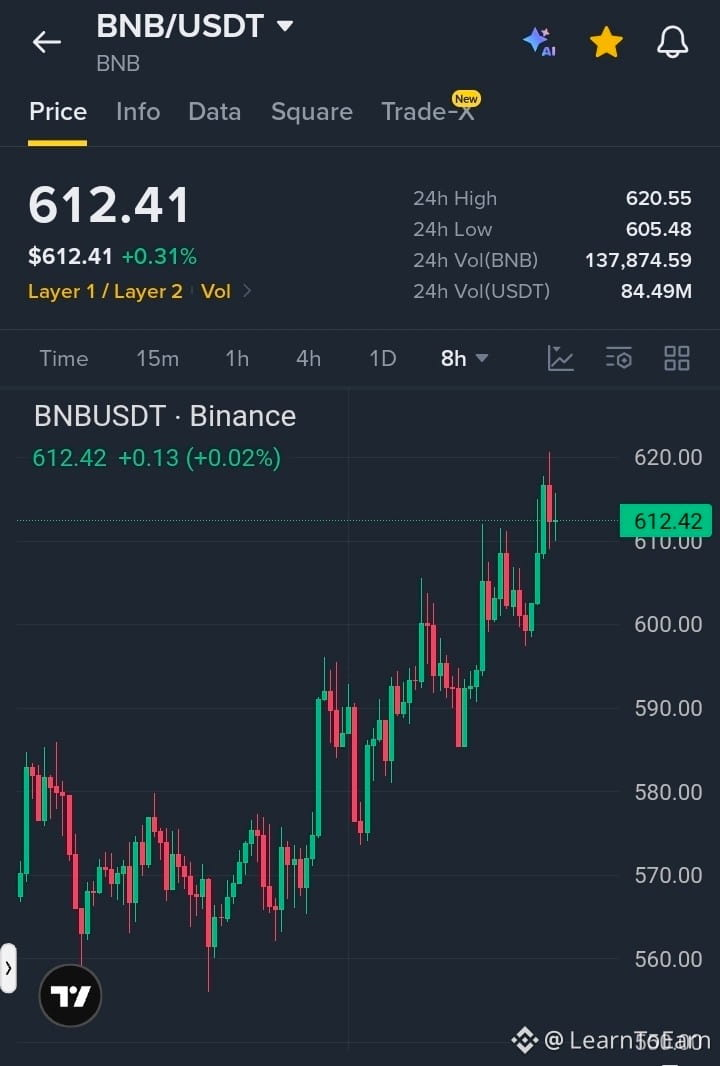720x1066 pixels.
Task: Click the 560.00 price axis label
Action: point(668,959)
